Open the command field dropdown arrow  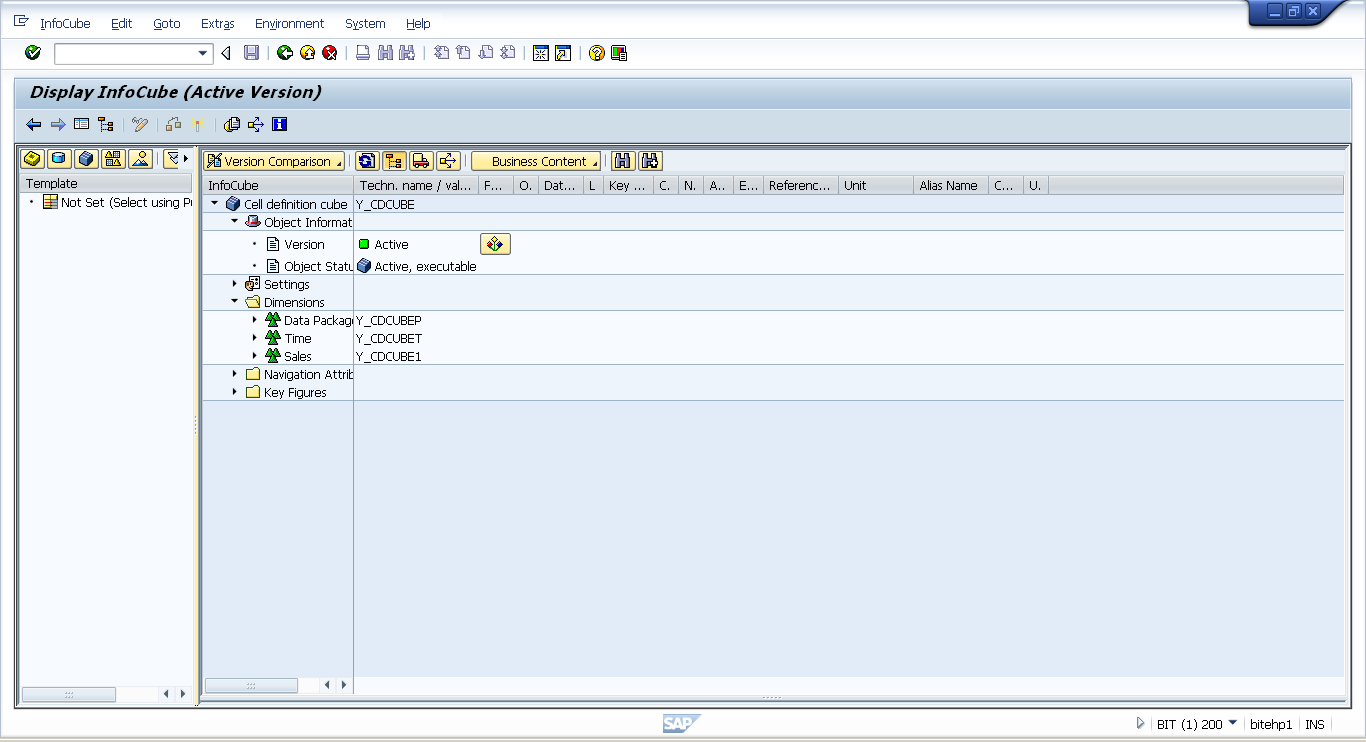[x=204, y=53]
